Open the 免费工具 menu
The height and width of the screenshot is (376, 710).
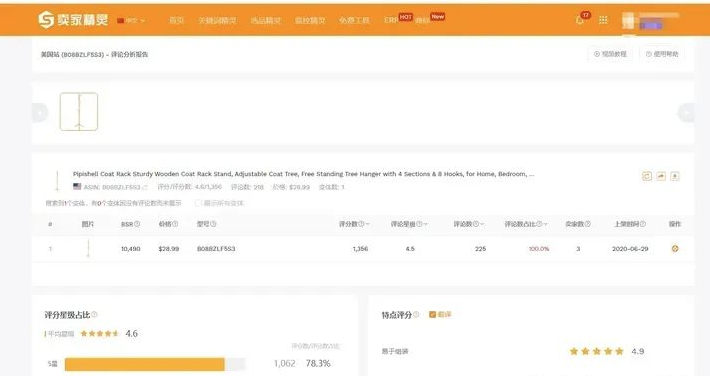pyautogui.click(x=354, y=20)
